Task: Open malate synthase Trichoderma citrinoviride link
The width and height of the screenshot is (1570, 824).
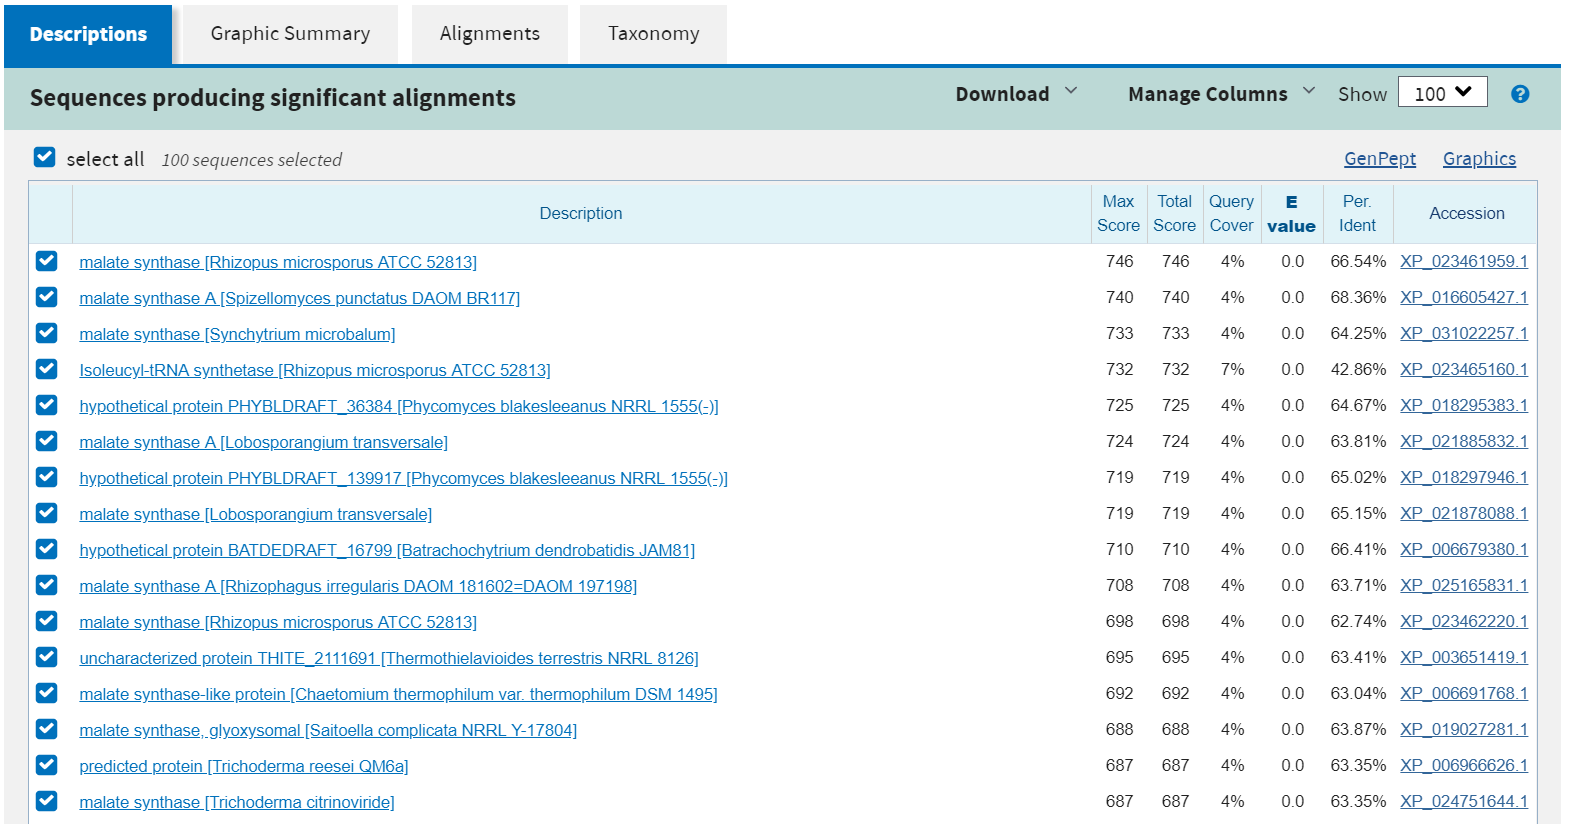Action: [237, 802]
